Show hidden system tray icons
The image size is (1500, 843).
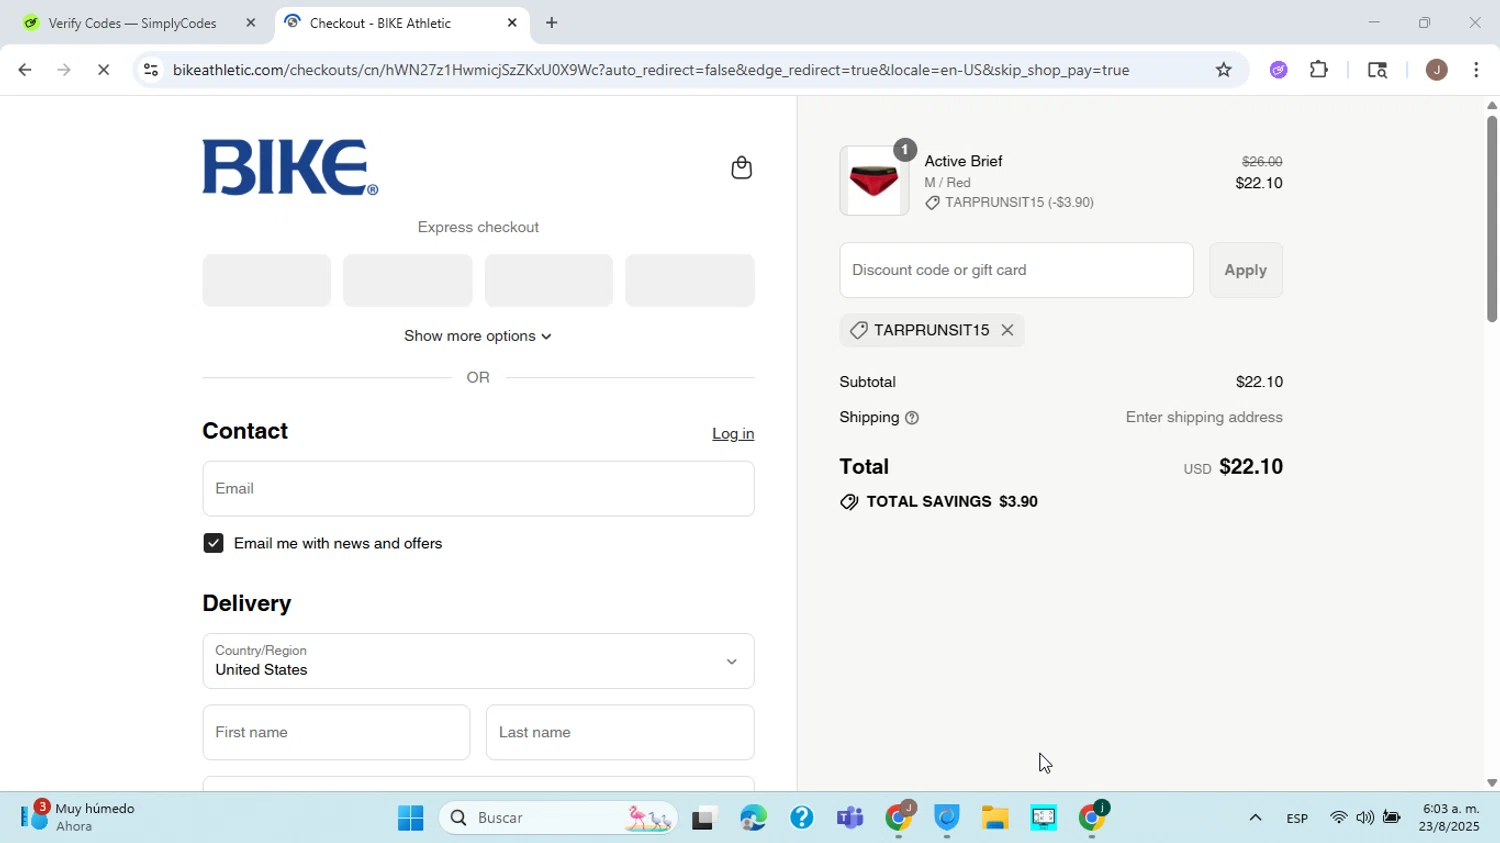[1255, 818]
